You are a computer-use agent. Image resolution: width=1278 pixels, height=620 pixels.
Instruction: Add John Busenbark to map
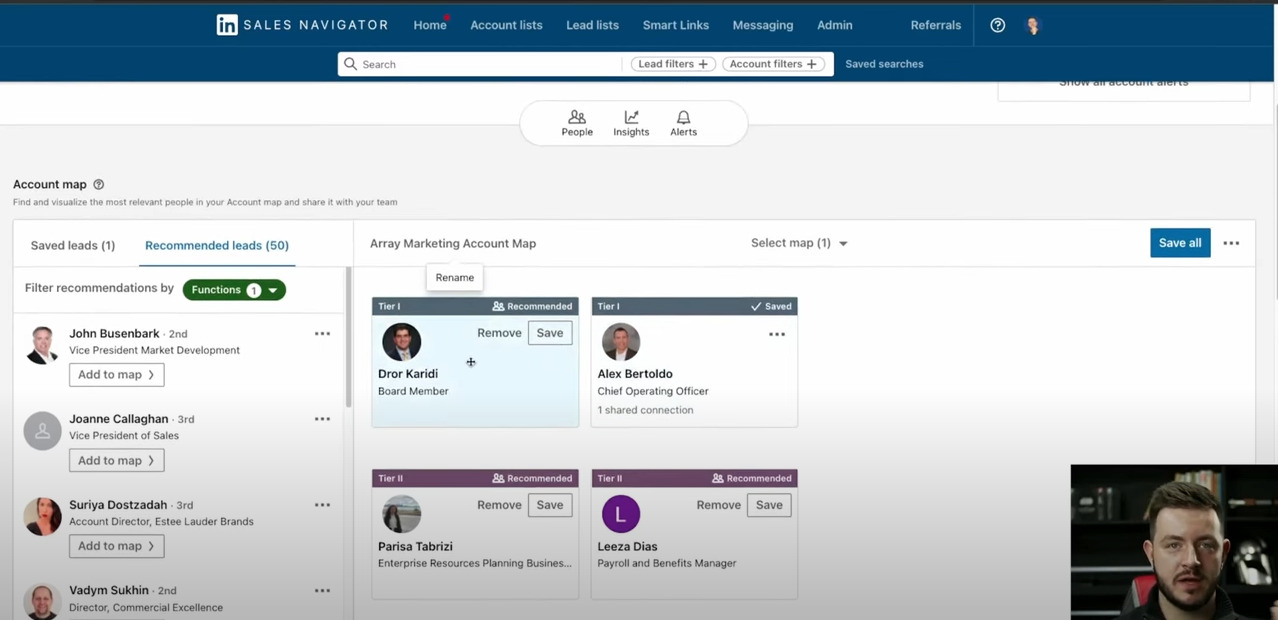(x=116, y=375)
